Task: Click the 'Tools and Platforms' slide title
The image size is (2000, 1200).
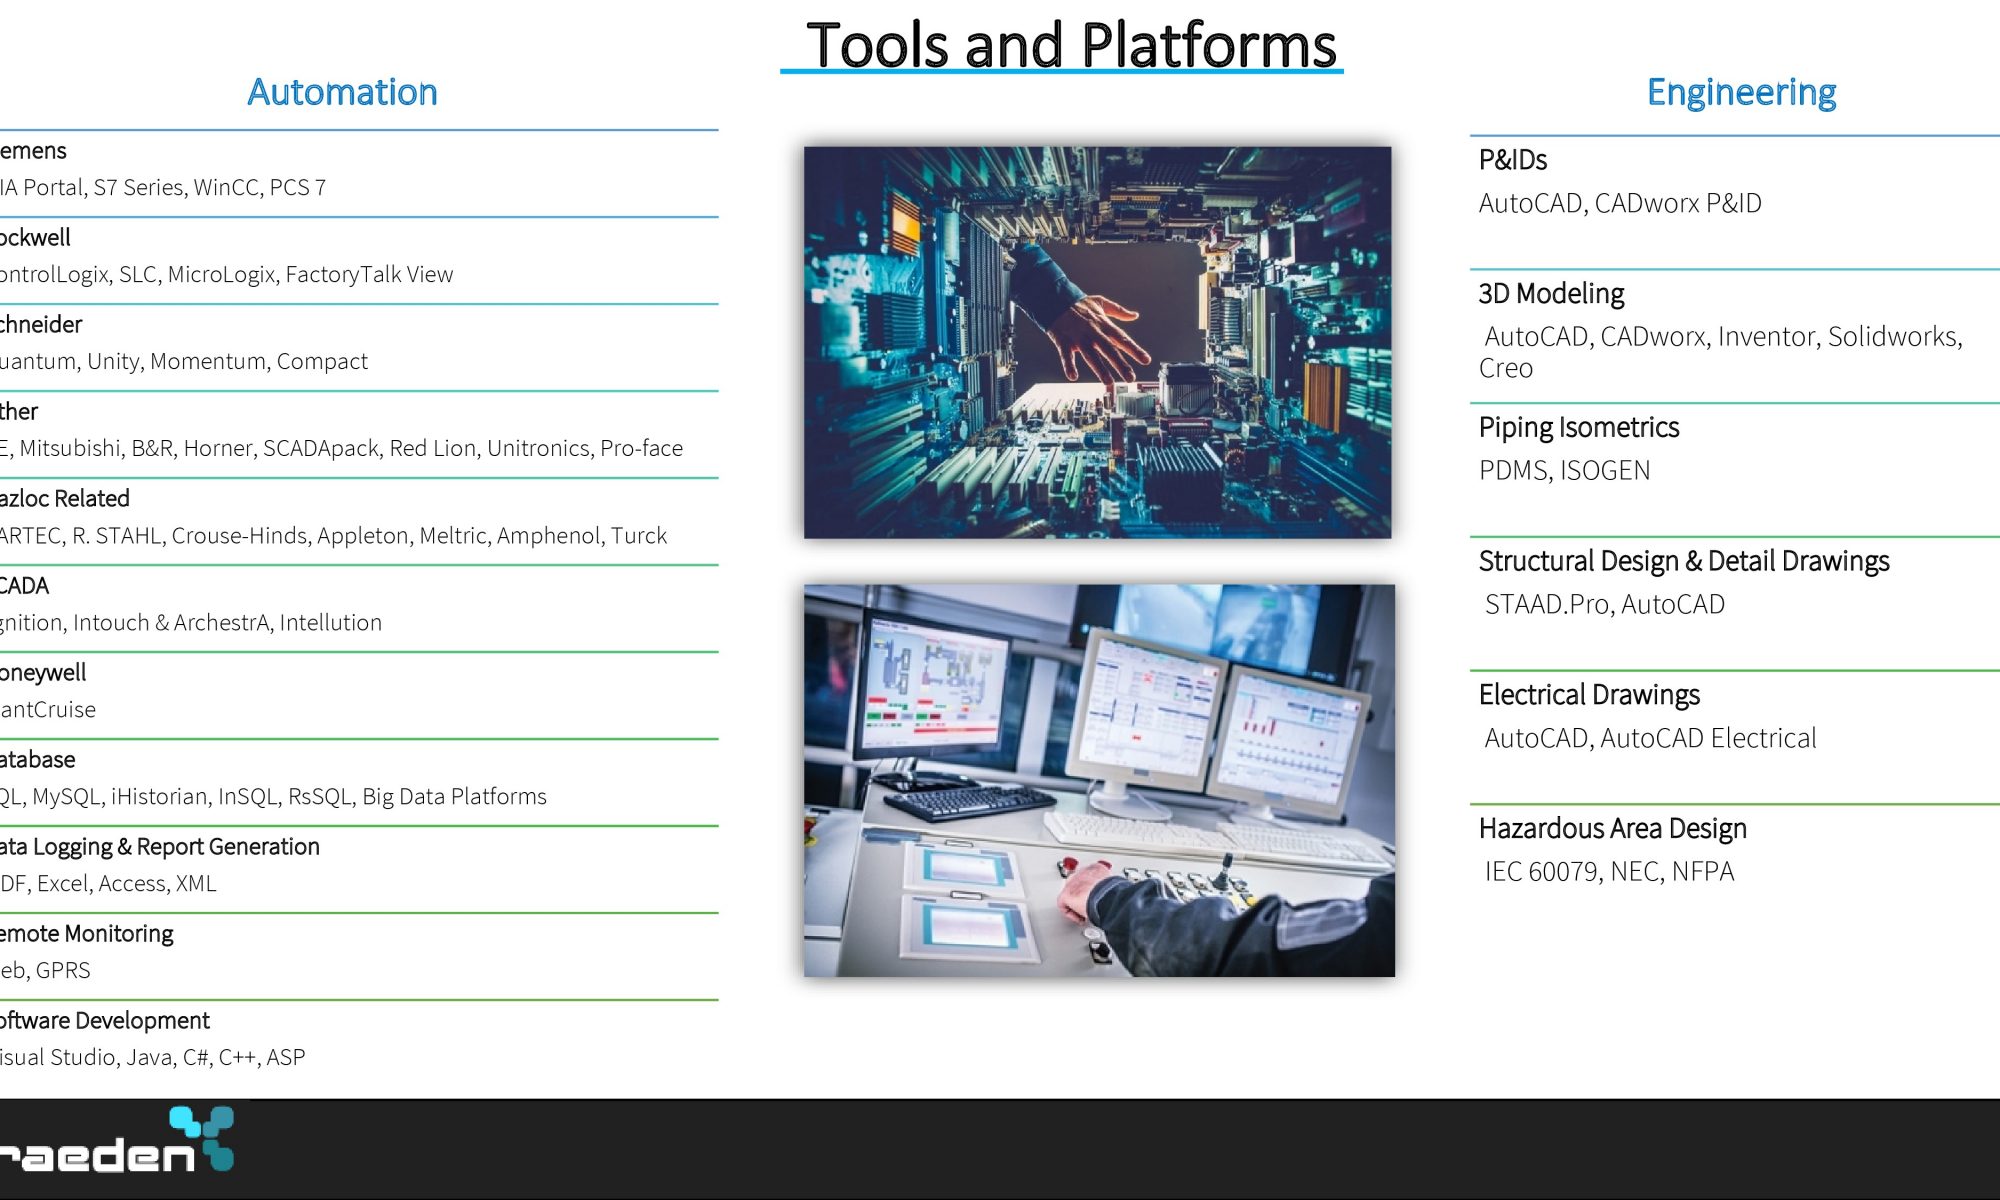Action: click(x=1071, y=45)
